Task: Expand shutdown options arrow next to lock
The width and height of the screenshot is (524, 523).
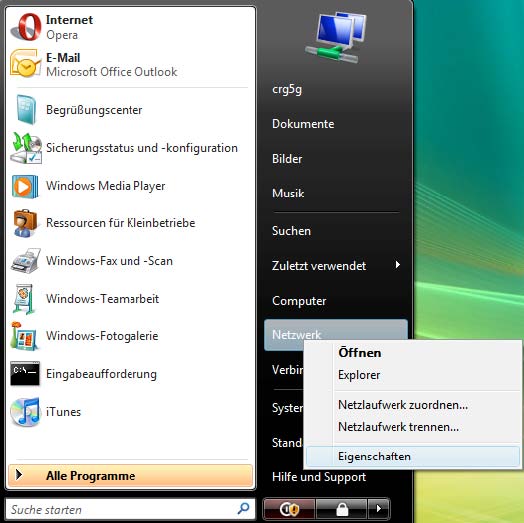Action: click(378, 509)
